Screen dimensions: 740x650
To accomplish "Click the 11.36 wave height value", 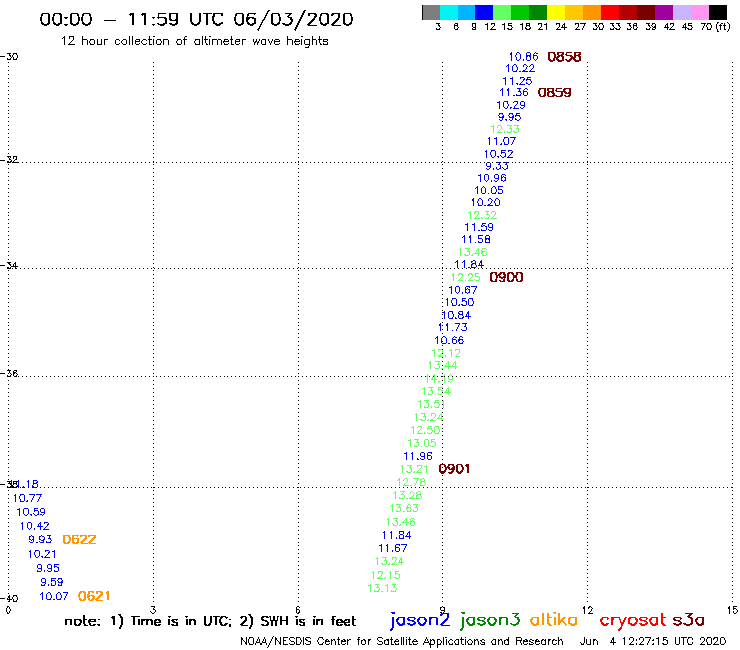I will (x=514, y=93).
